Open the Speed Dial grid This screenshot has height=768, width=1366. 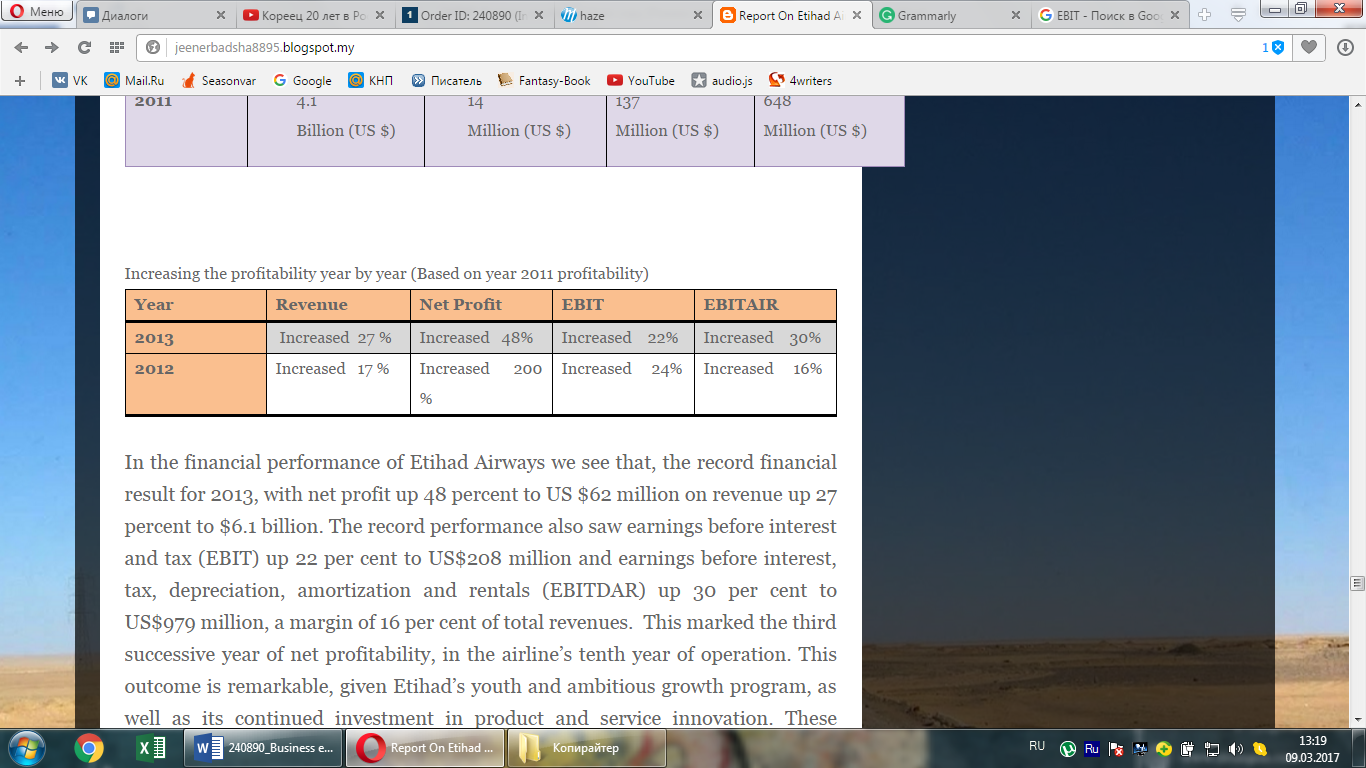[116, 47]
